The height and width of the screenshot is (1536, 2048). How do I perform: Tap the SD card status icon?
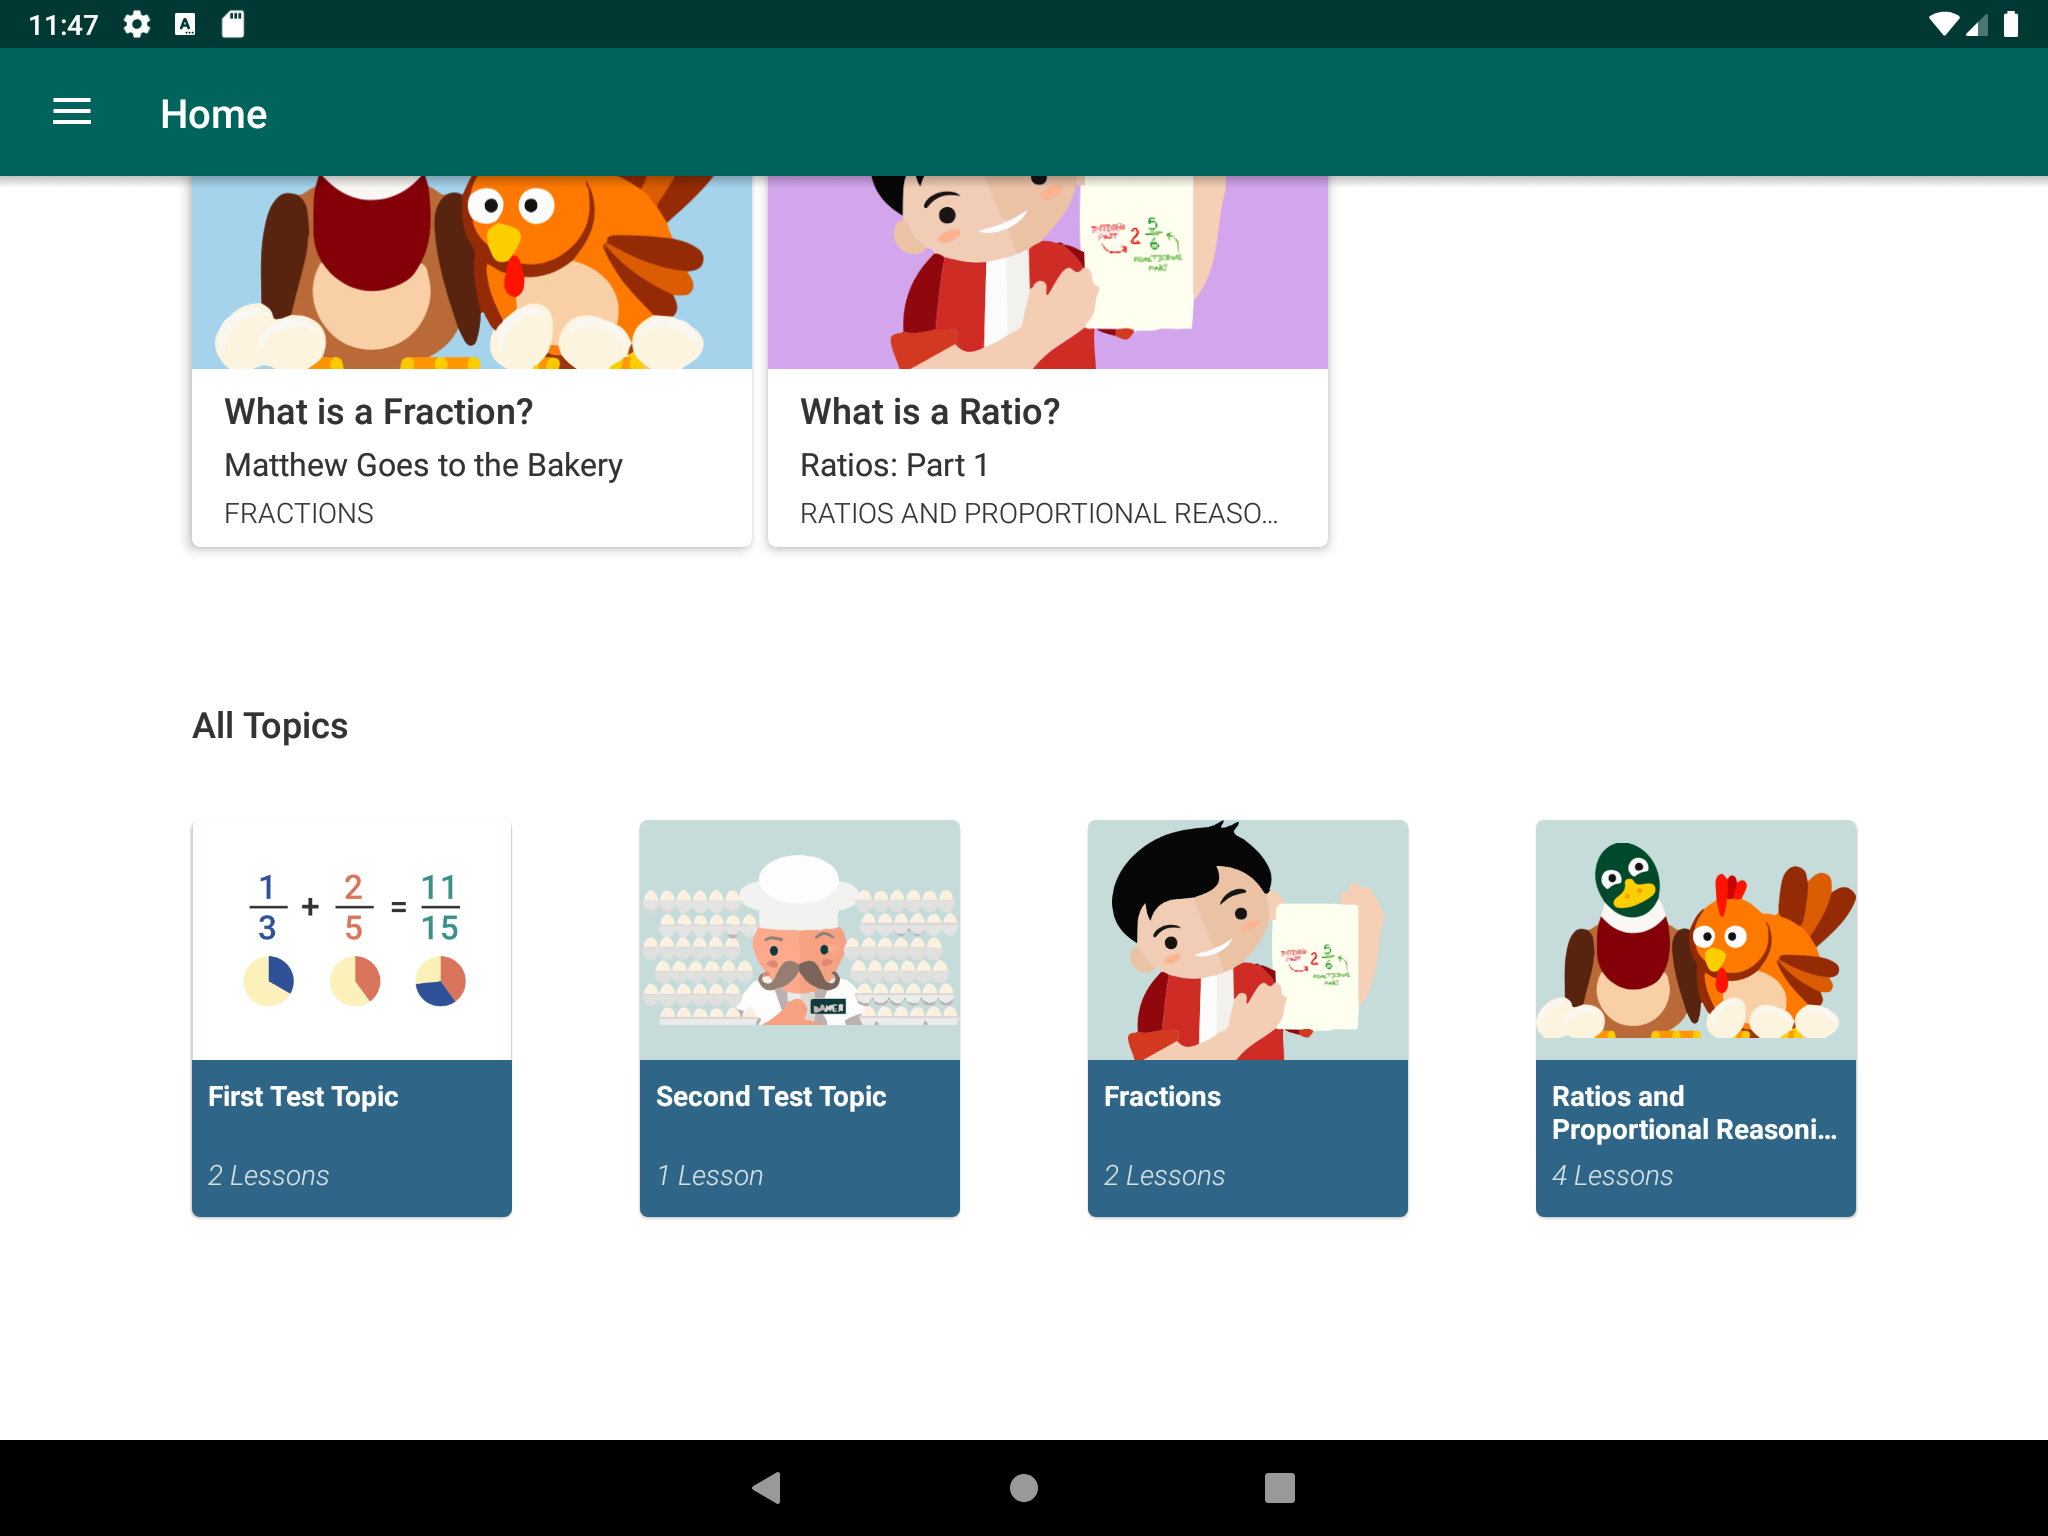[233, 24]
